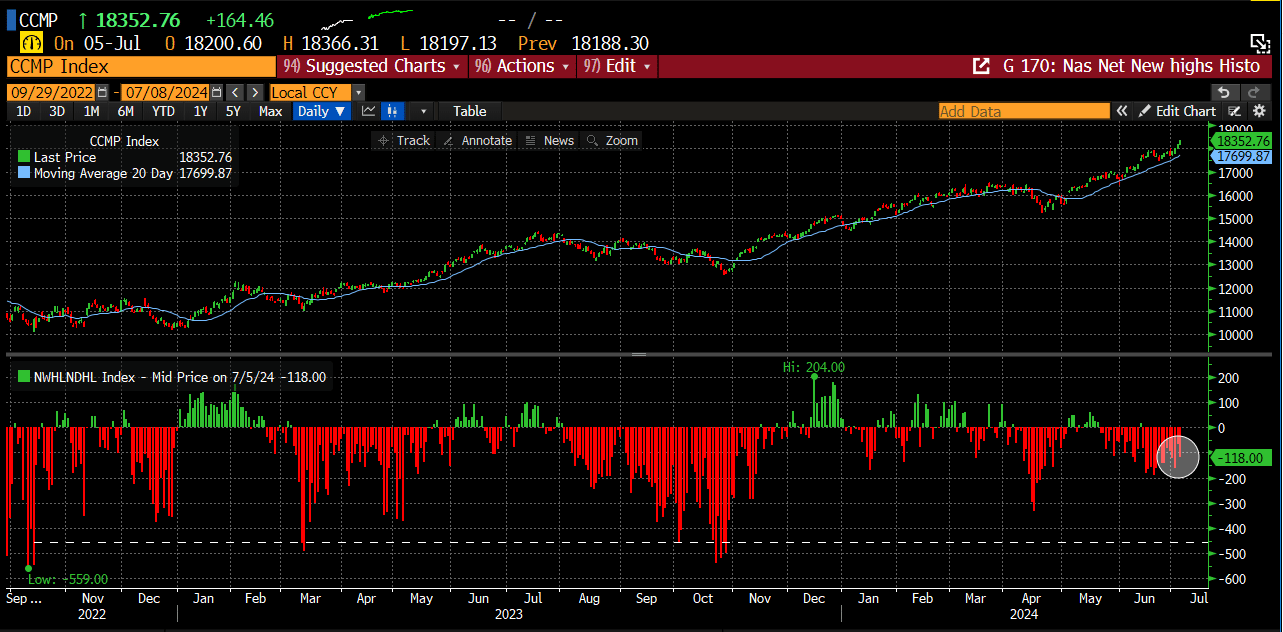Activate the Zoom tool

(x=612, y=140)
